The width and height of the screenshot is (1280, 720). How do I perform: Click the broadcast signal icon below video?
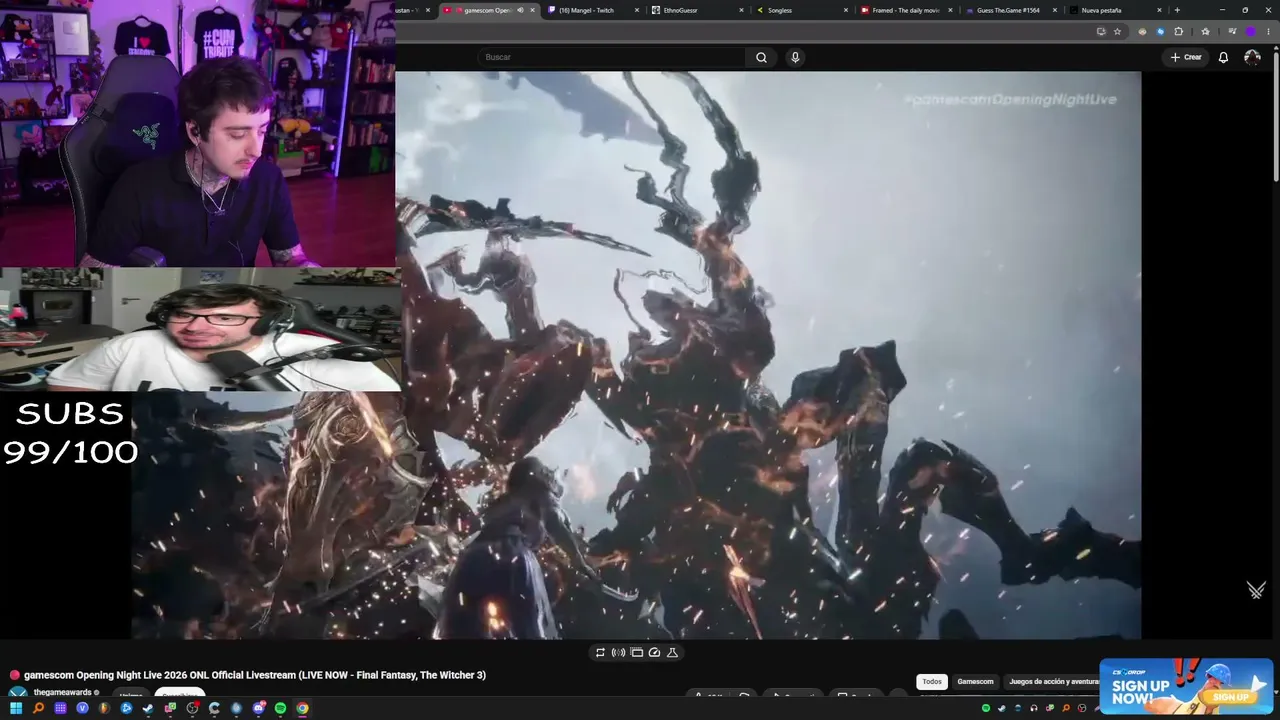(618, 652)
